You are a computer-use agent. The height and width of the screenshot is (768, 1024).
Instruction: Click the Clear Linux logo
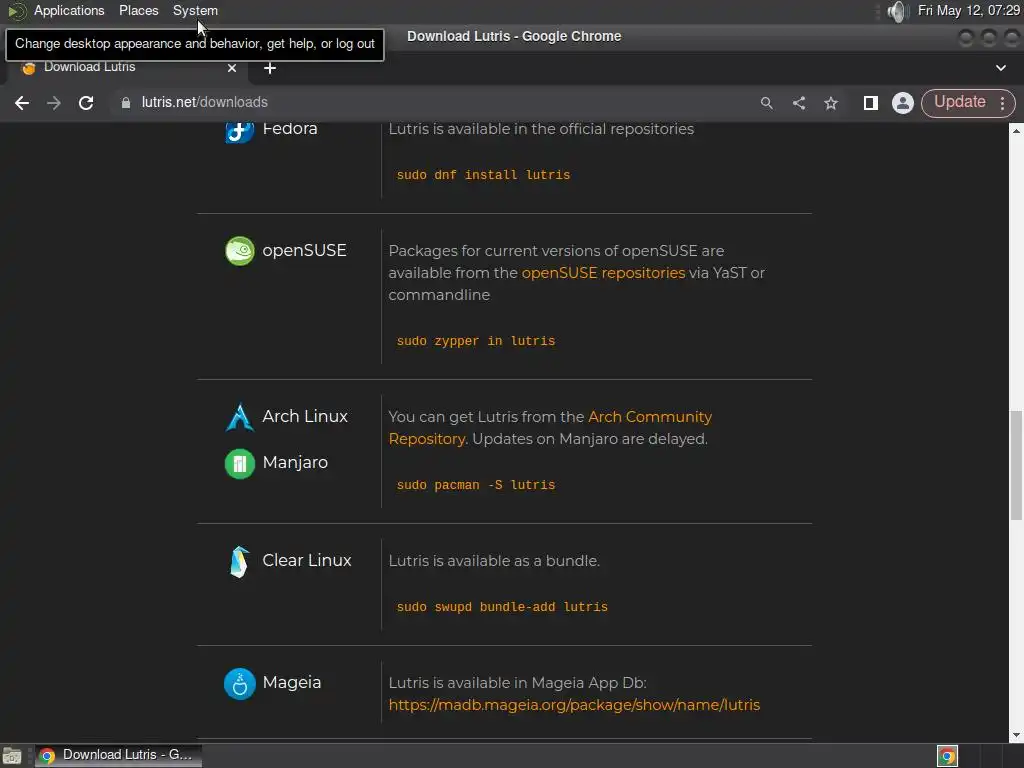point(240,562)
